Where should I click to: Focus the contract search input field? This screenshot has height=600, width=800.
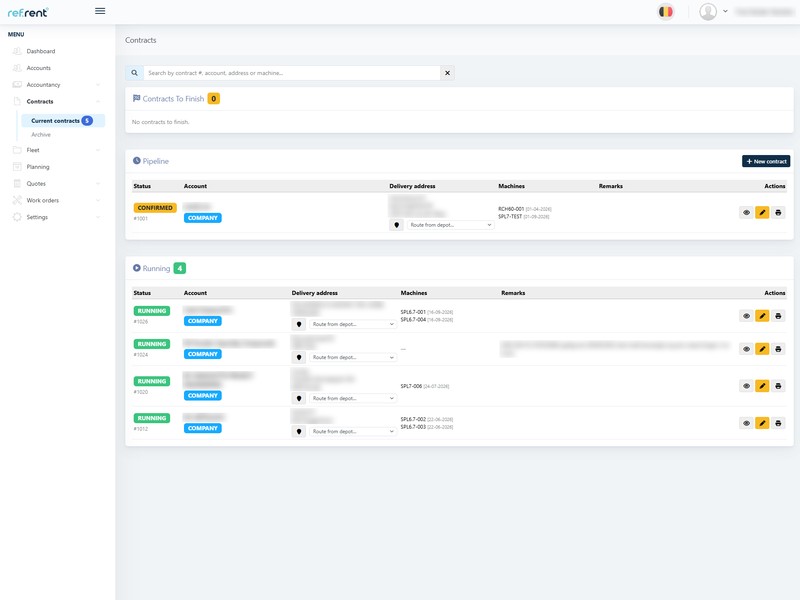[x=292, y=73]
